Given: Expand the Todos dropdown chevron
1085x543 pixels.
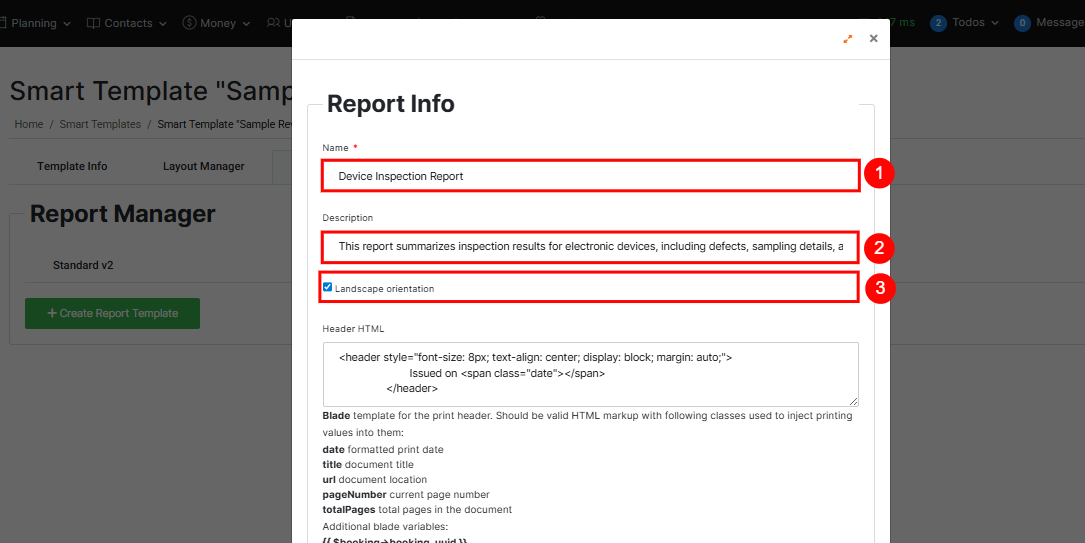Looking at the screenshot, I should point(995,23).
